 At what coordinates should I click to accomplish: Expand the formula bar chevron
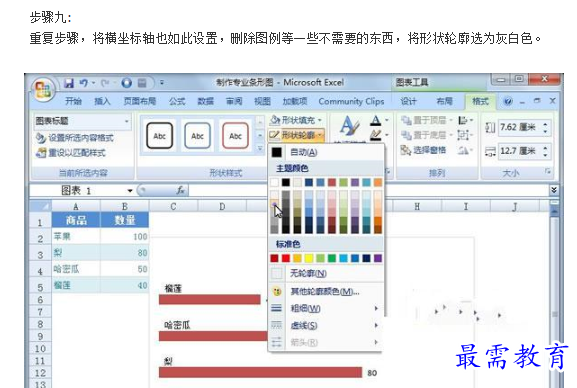pyautogui.click(x=553, y=190)
